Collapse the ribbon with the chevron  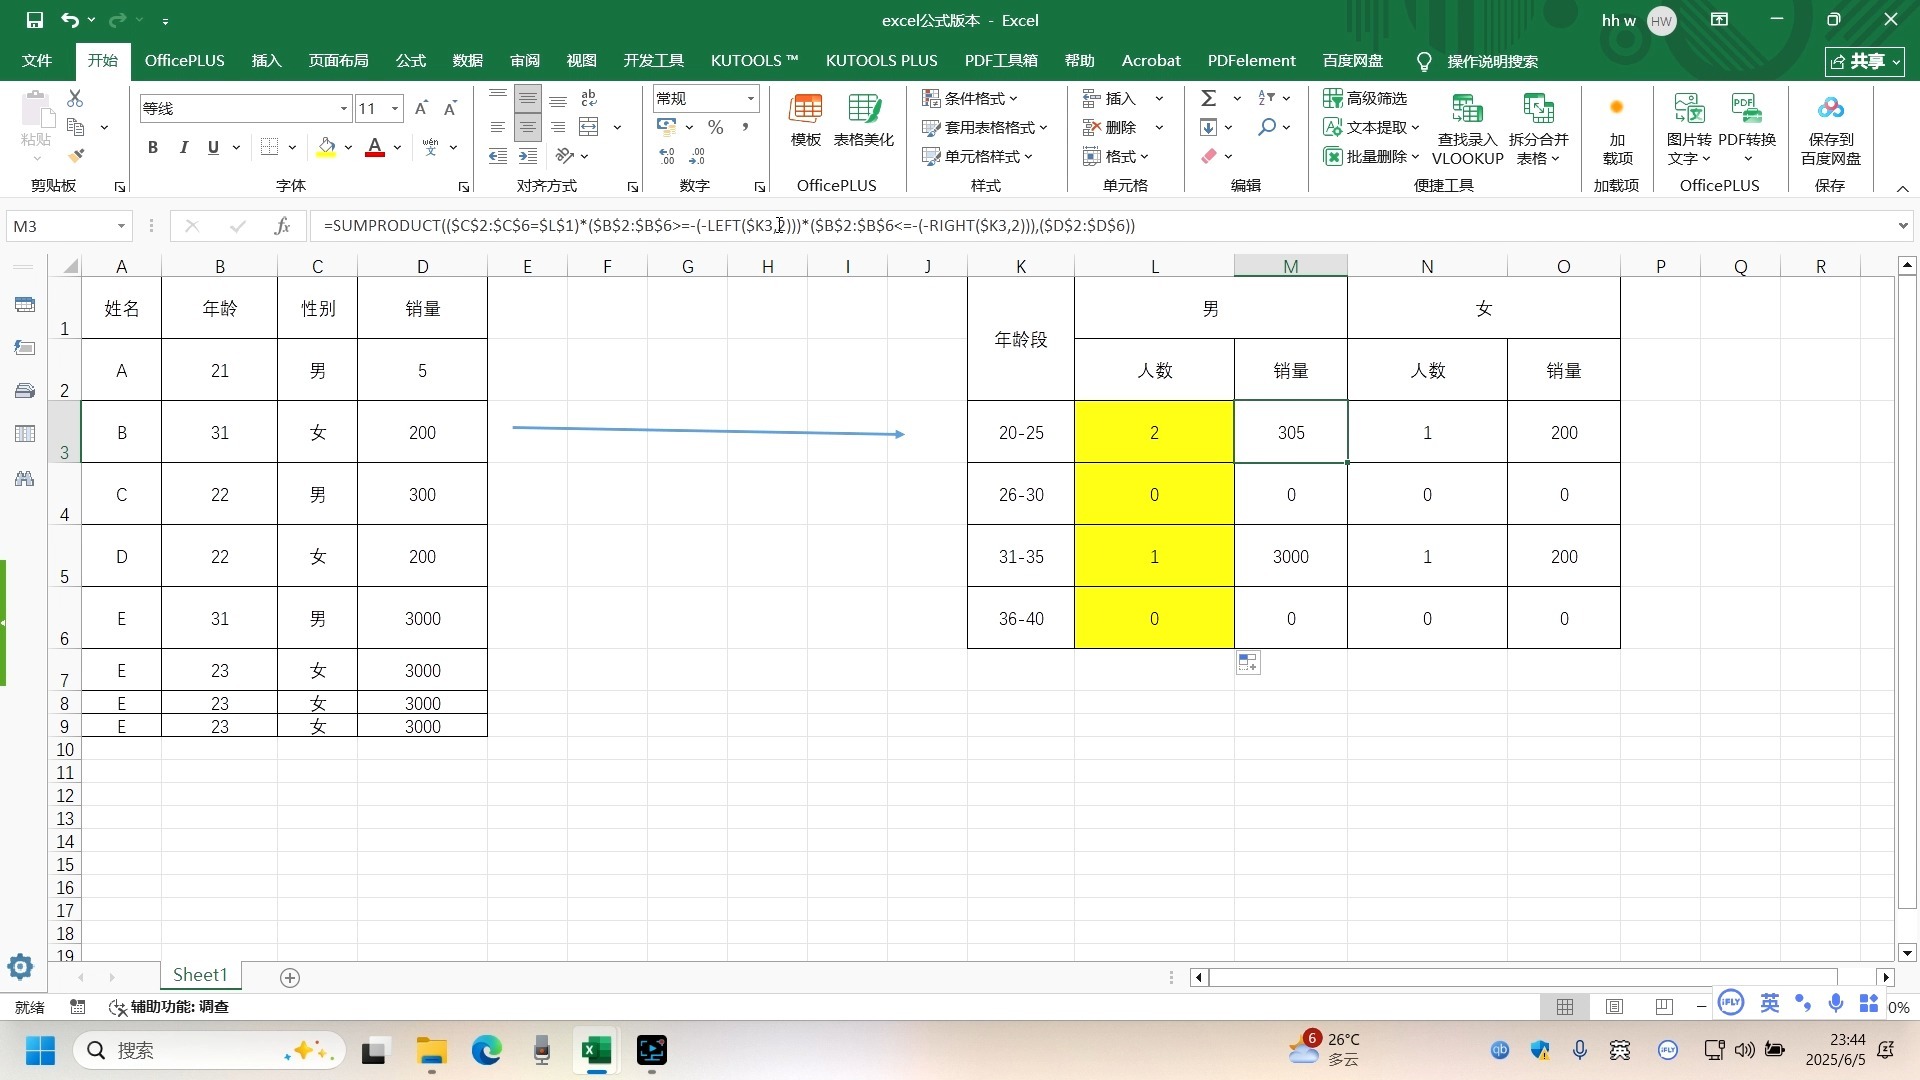[x=1903, y=188]
